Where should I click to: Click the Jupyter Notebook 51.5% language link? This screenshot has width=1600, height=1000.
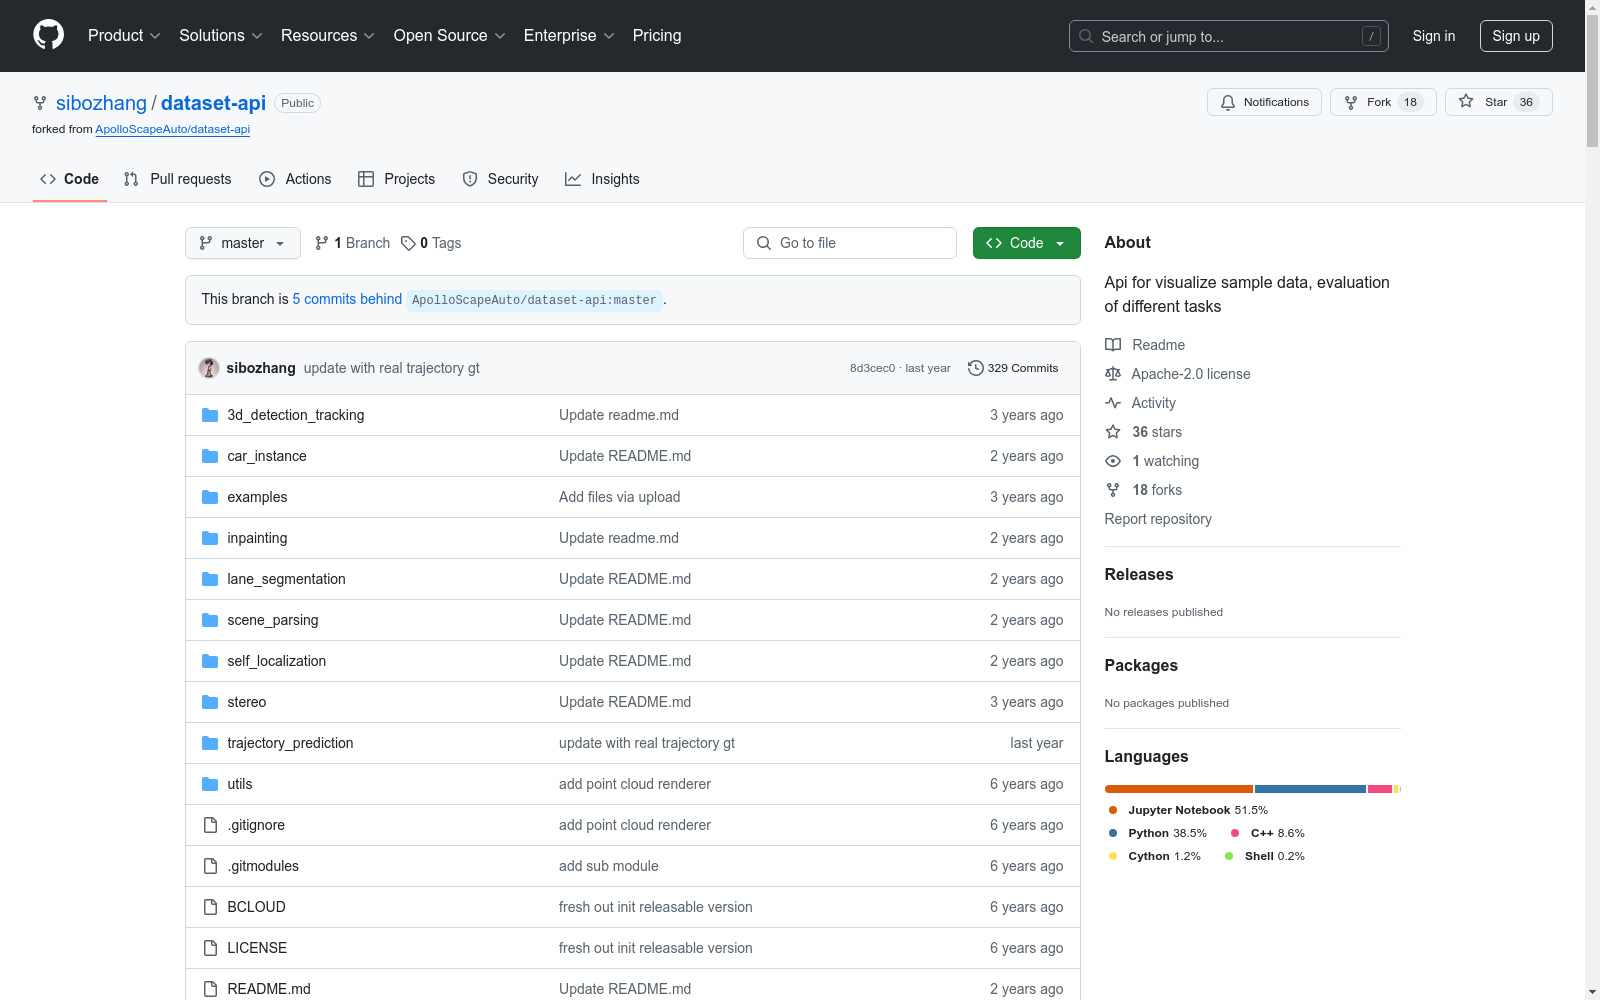1188,810
